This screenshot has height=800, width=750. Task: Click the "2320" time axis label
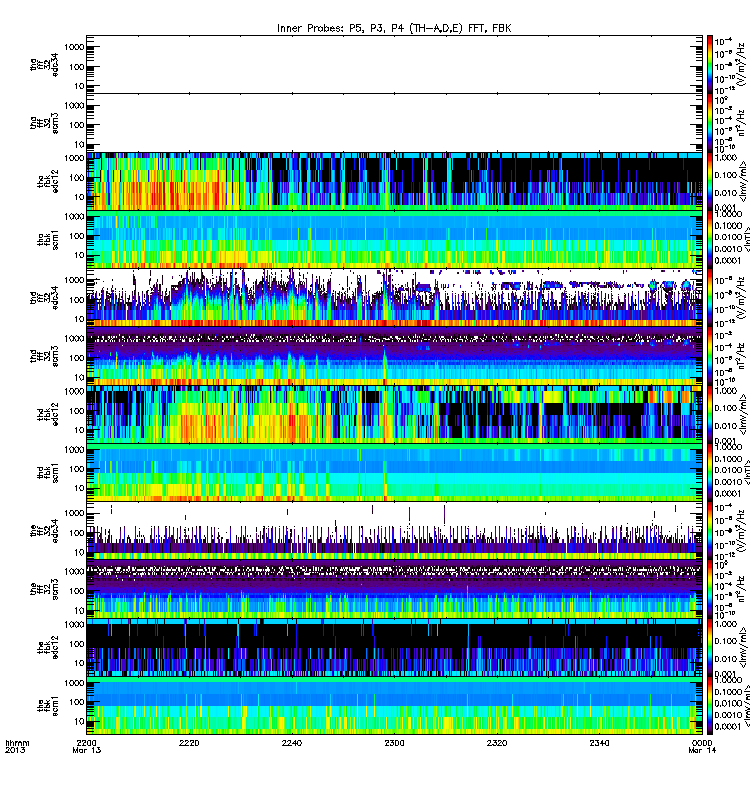click(497, 743)
